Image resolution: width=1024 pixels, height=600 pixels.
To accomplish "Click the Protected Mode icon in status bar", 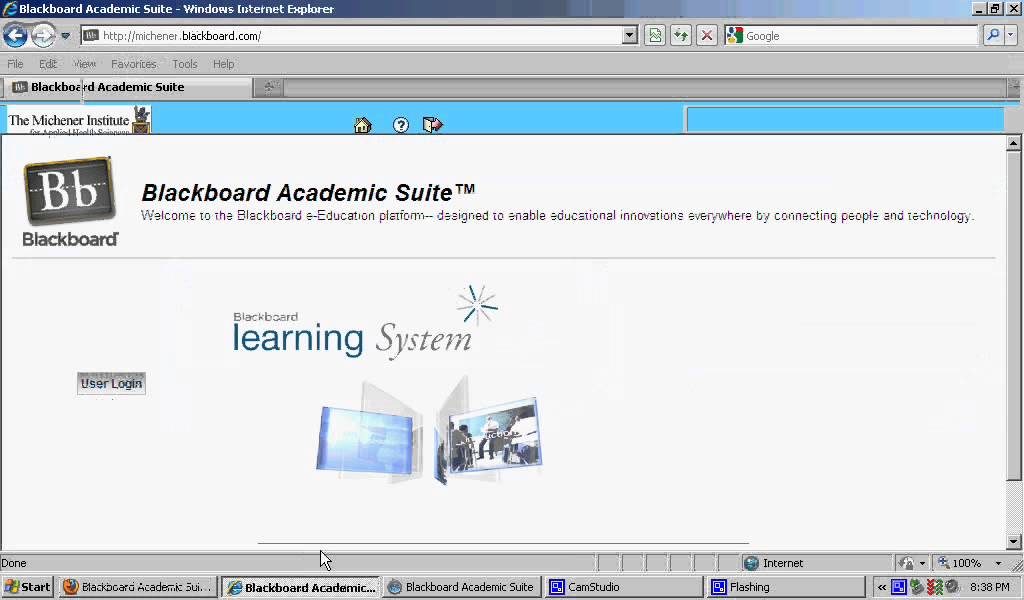I will coord(906,563).
